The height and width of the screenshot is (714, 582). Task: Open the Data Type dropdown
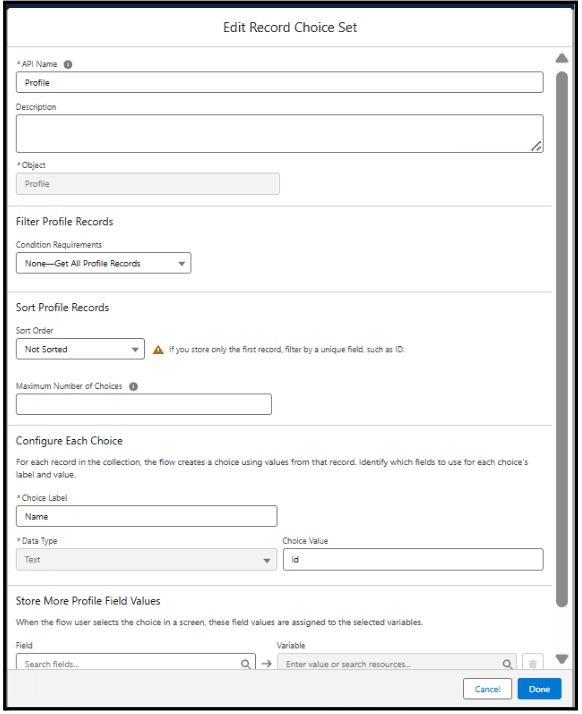click(146, 560)
